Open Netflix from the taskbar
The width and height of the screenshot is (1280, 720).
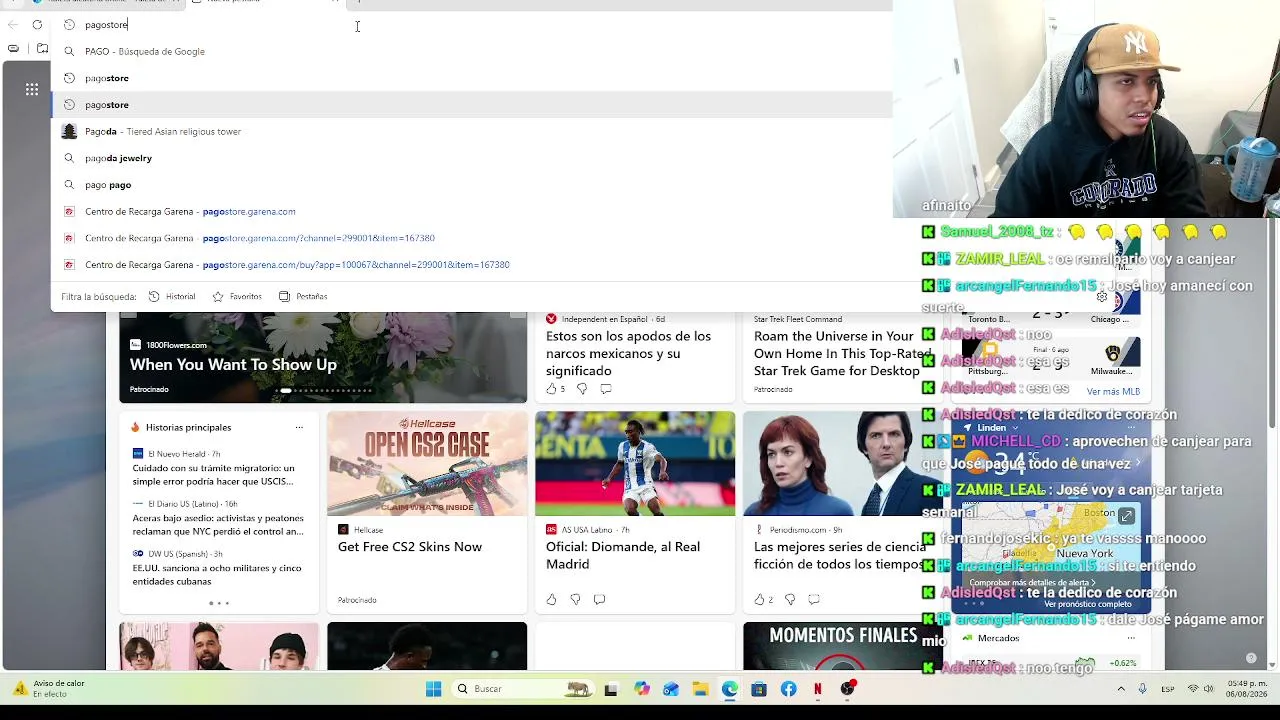(x=818, y=689)
